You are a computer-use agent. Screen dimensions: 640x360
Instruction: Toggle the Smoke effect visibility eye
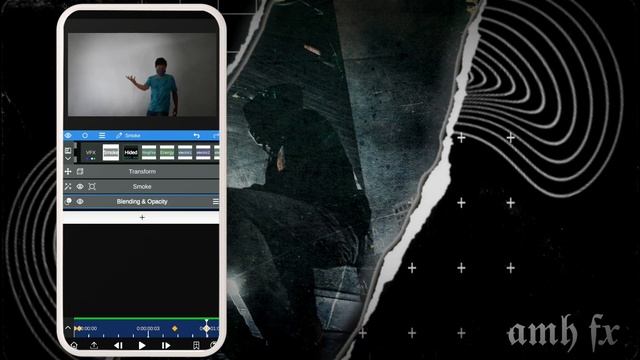pyautogui.click(x=80, y=187)
